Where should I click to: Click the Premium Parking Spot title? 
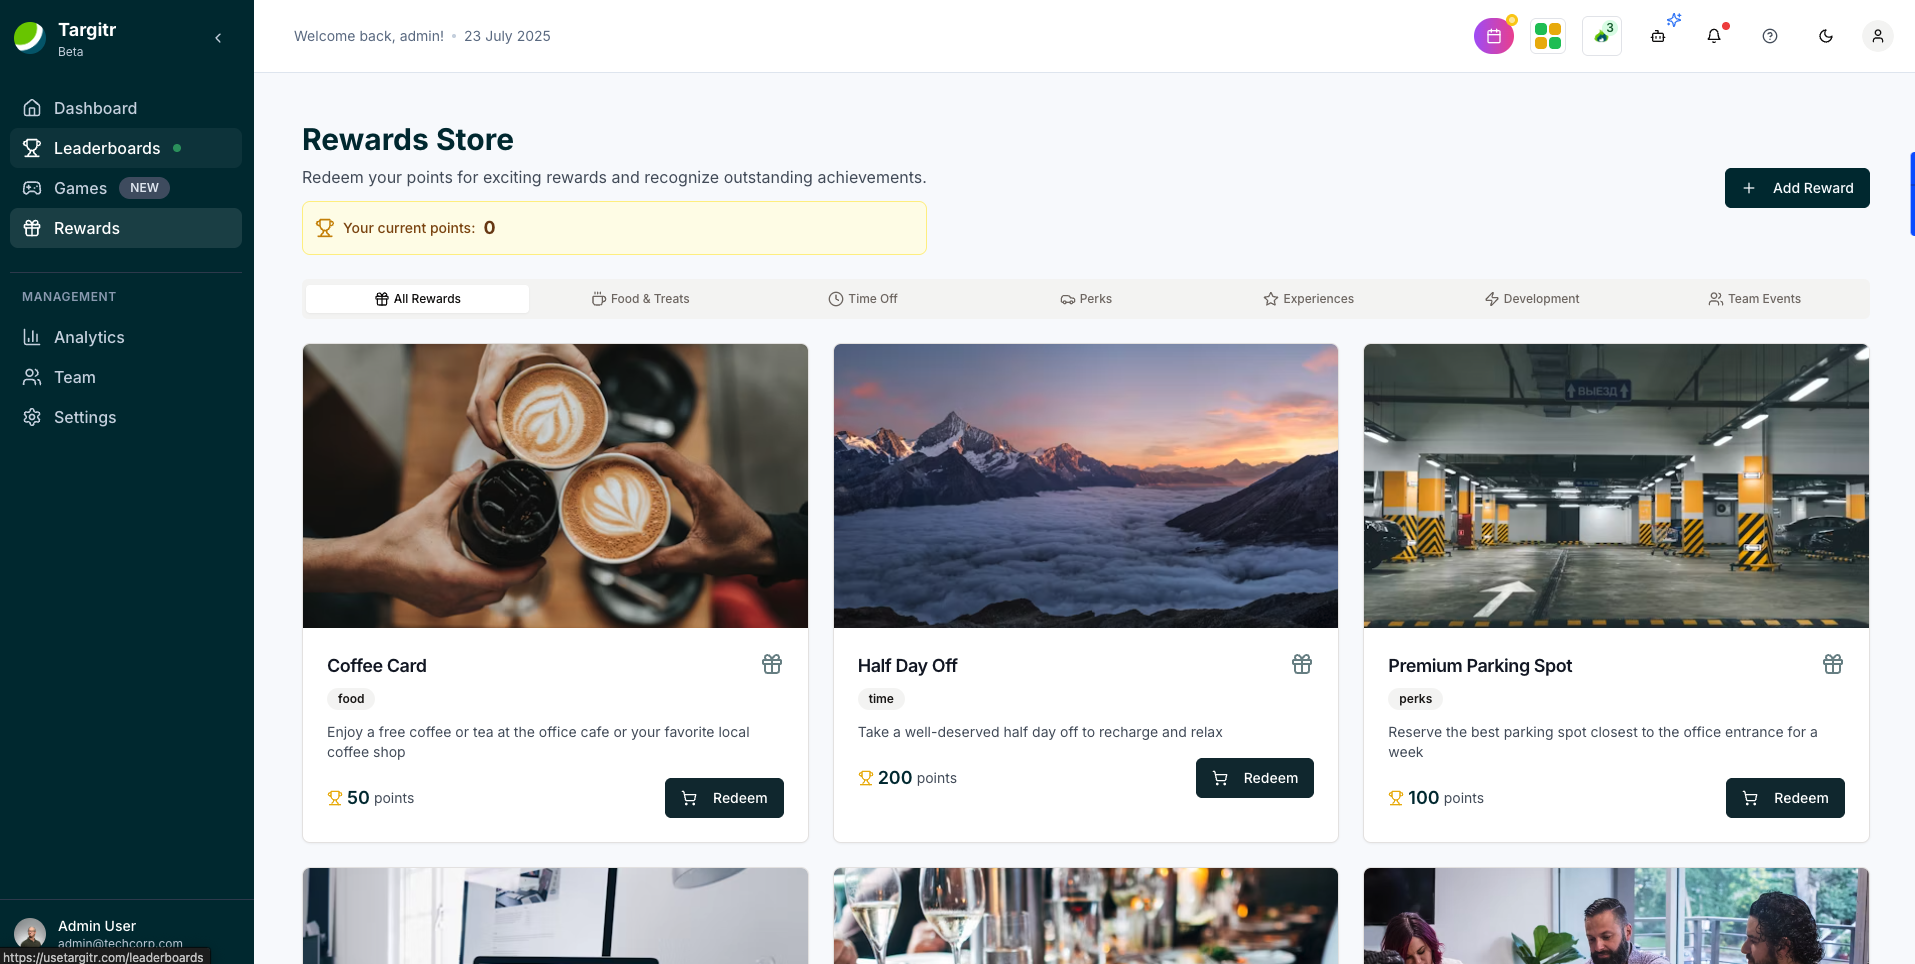pyautogui.click(x=1480, y=666)
